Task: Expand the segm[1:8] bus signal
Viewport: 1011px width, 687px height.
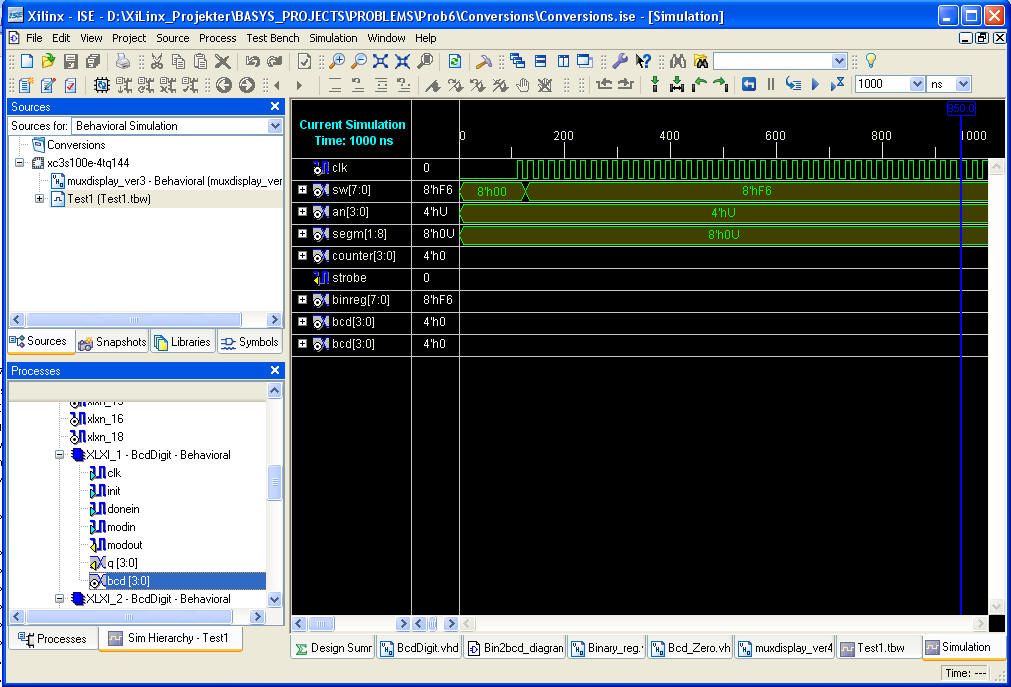Action: pyautogui.click(x=302, y=234)
